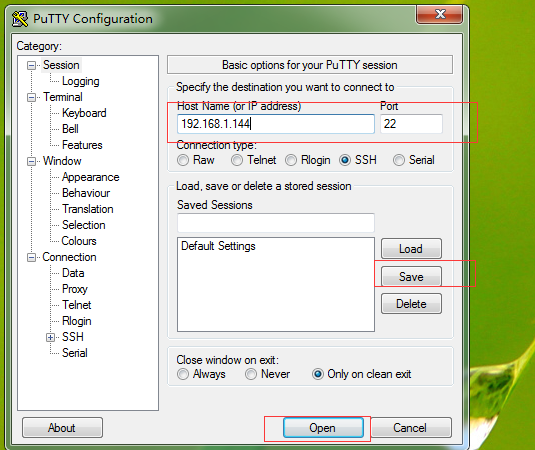Click the PuTTY title bar icon
This screenshot has height=450, width=535.
tap(20, 19)
